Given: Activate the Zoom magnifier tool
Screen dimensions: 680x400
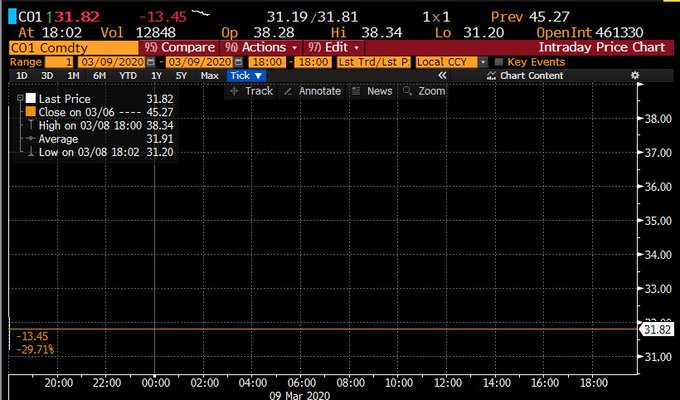Looking at the screenshot, I should tap(424, 91).
